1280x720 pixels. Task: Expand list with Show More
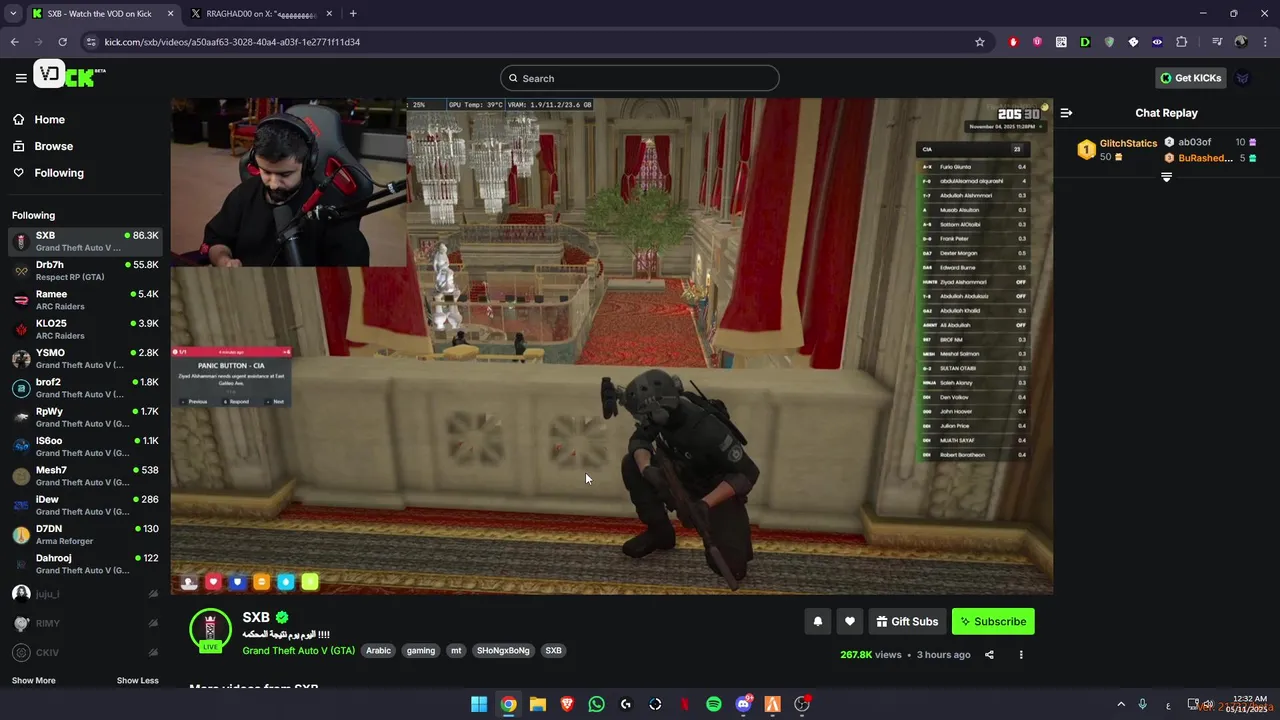(x=34, y=680)
